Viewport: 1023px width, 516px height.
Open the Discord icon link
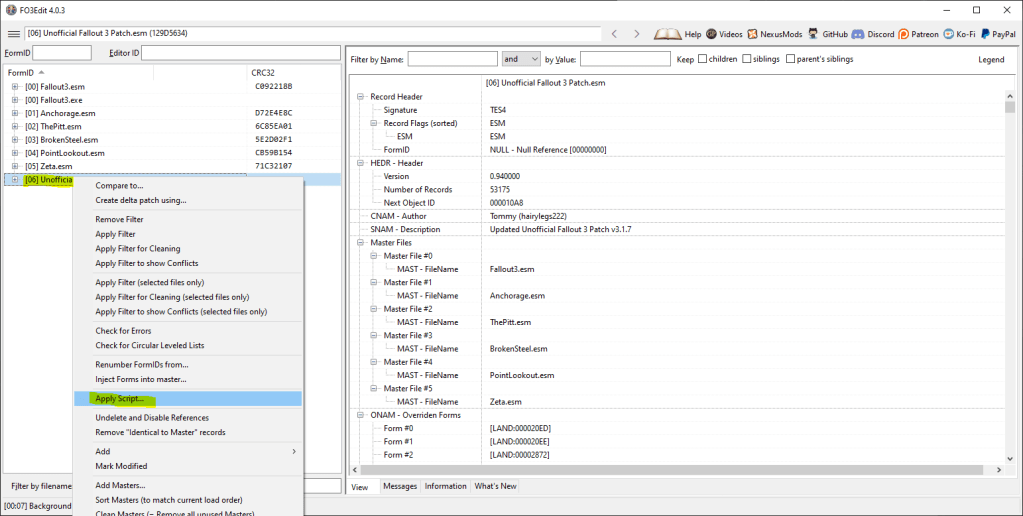859,34
